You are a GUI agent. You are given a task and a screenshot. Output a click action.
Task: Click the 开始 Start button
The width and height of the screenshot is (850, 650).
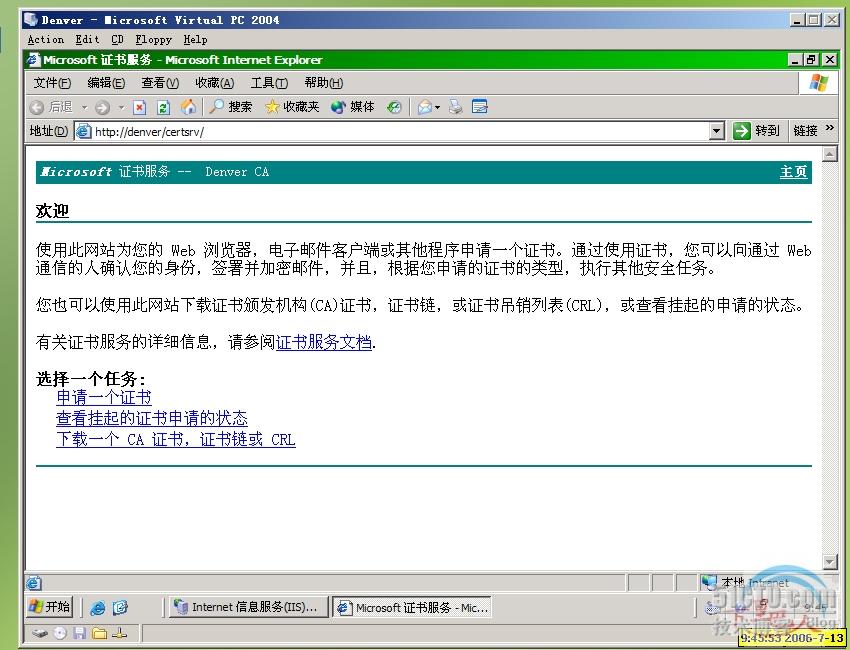[x=49, y=607]
